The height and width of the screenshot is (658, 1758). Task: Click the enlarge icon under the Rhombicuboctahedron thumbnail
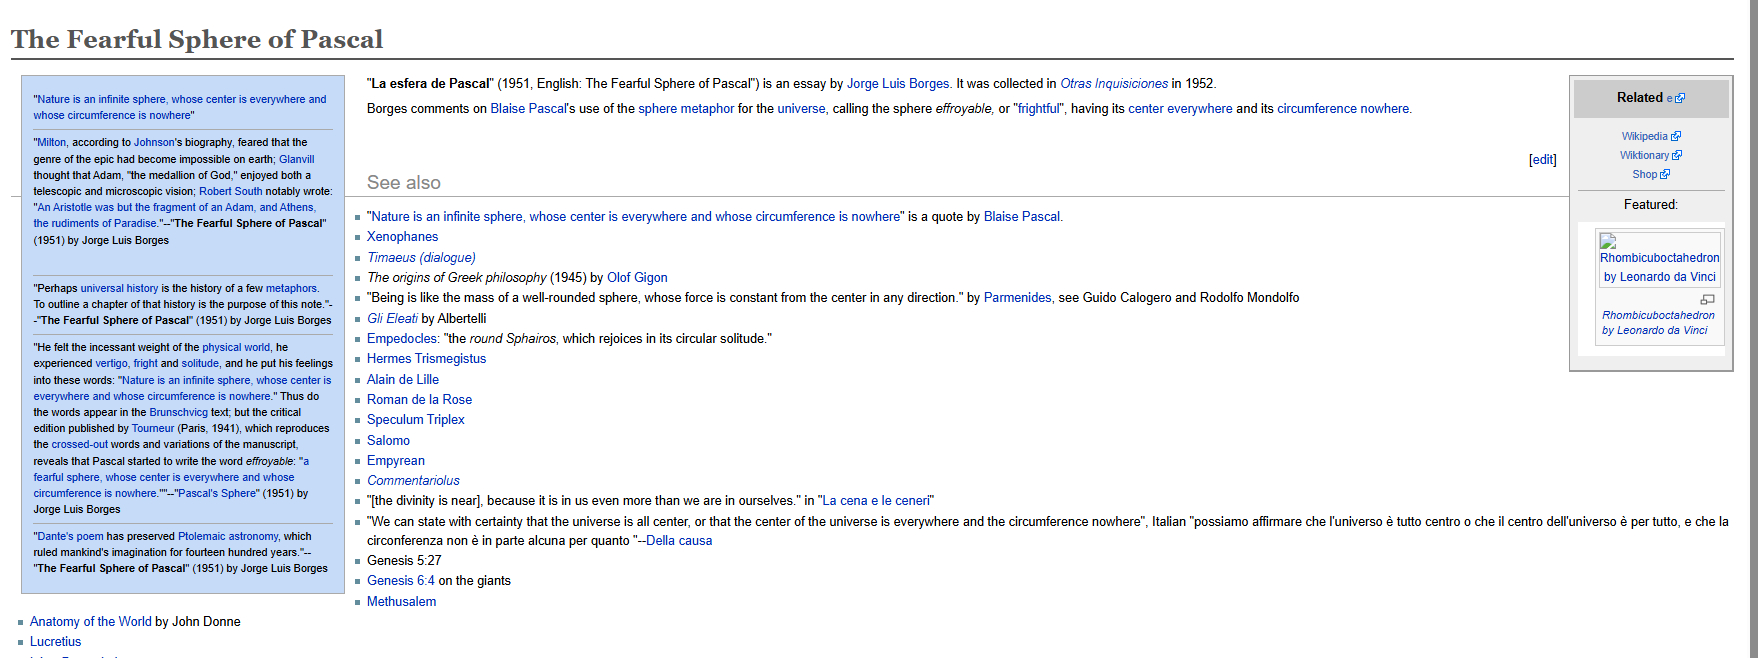[1708, 299]
